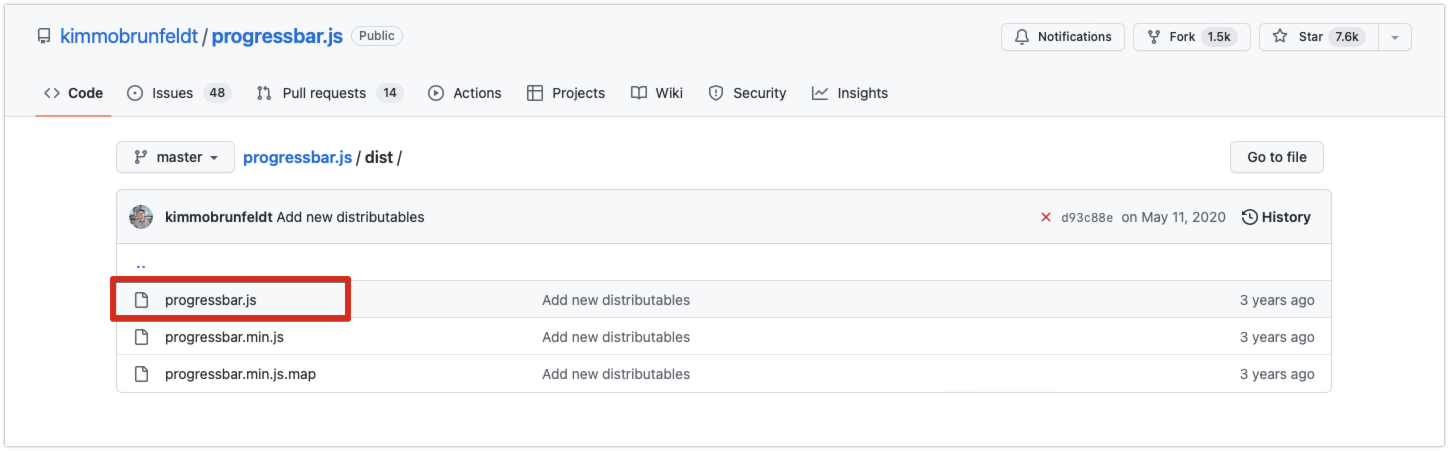Image resolution: width=1449 pixels, height=451 pixels.
Task: Open latest commit message Add new distributables
Action: pyautogui.click(x=351, y=217)
